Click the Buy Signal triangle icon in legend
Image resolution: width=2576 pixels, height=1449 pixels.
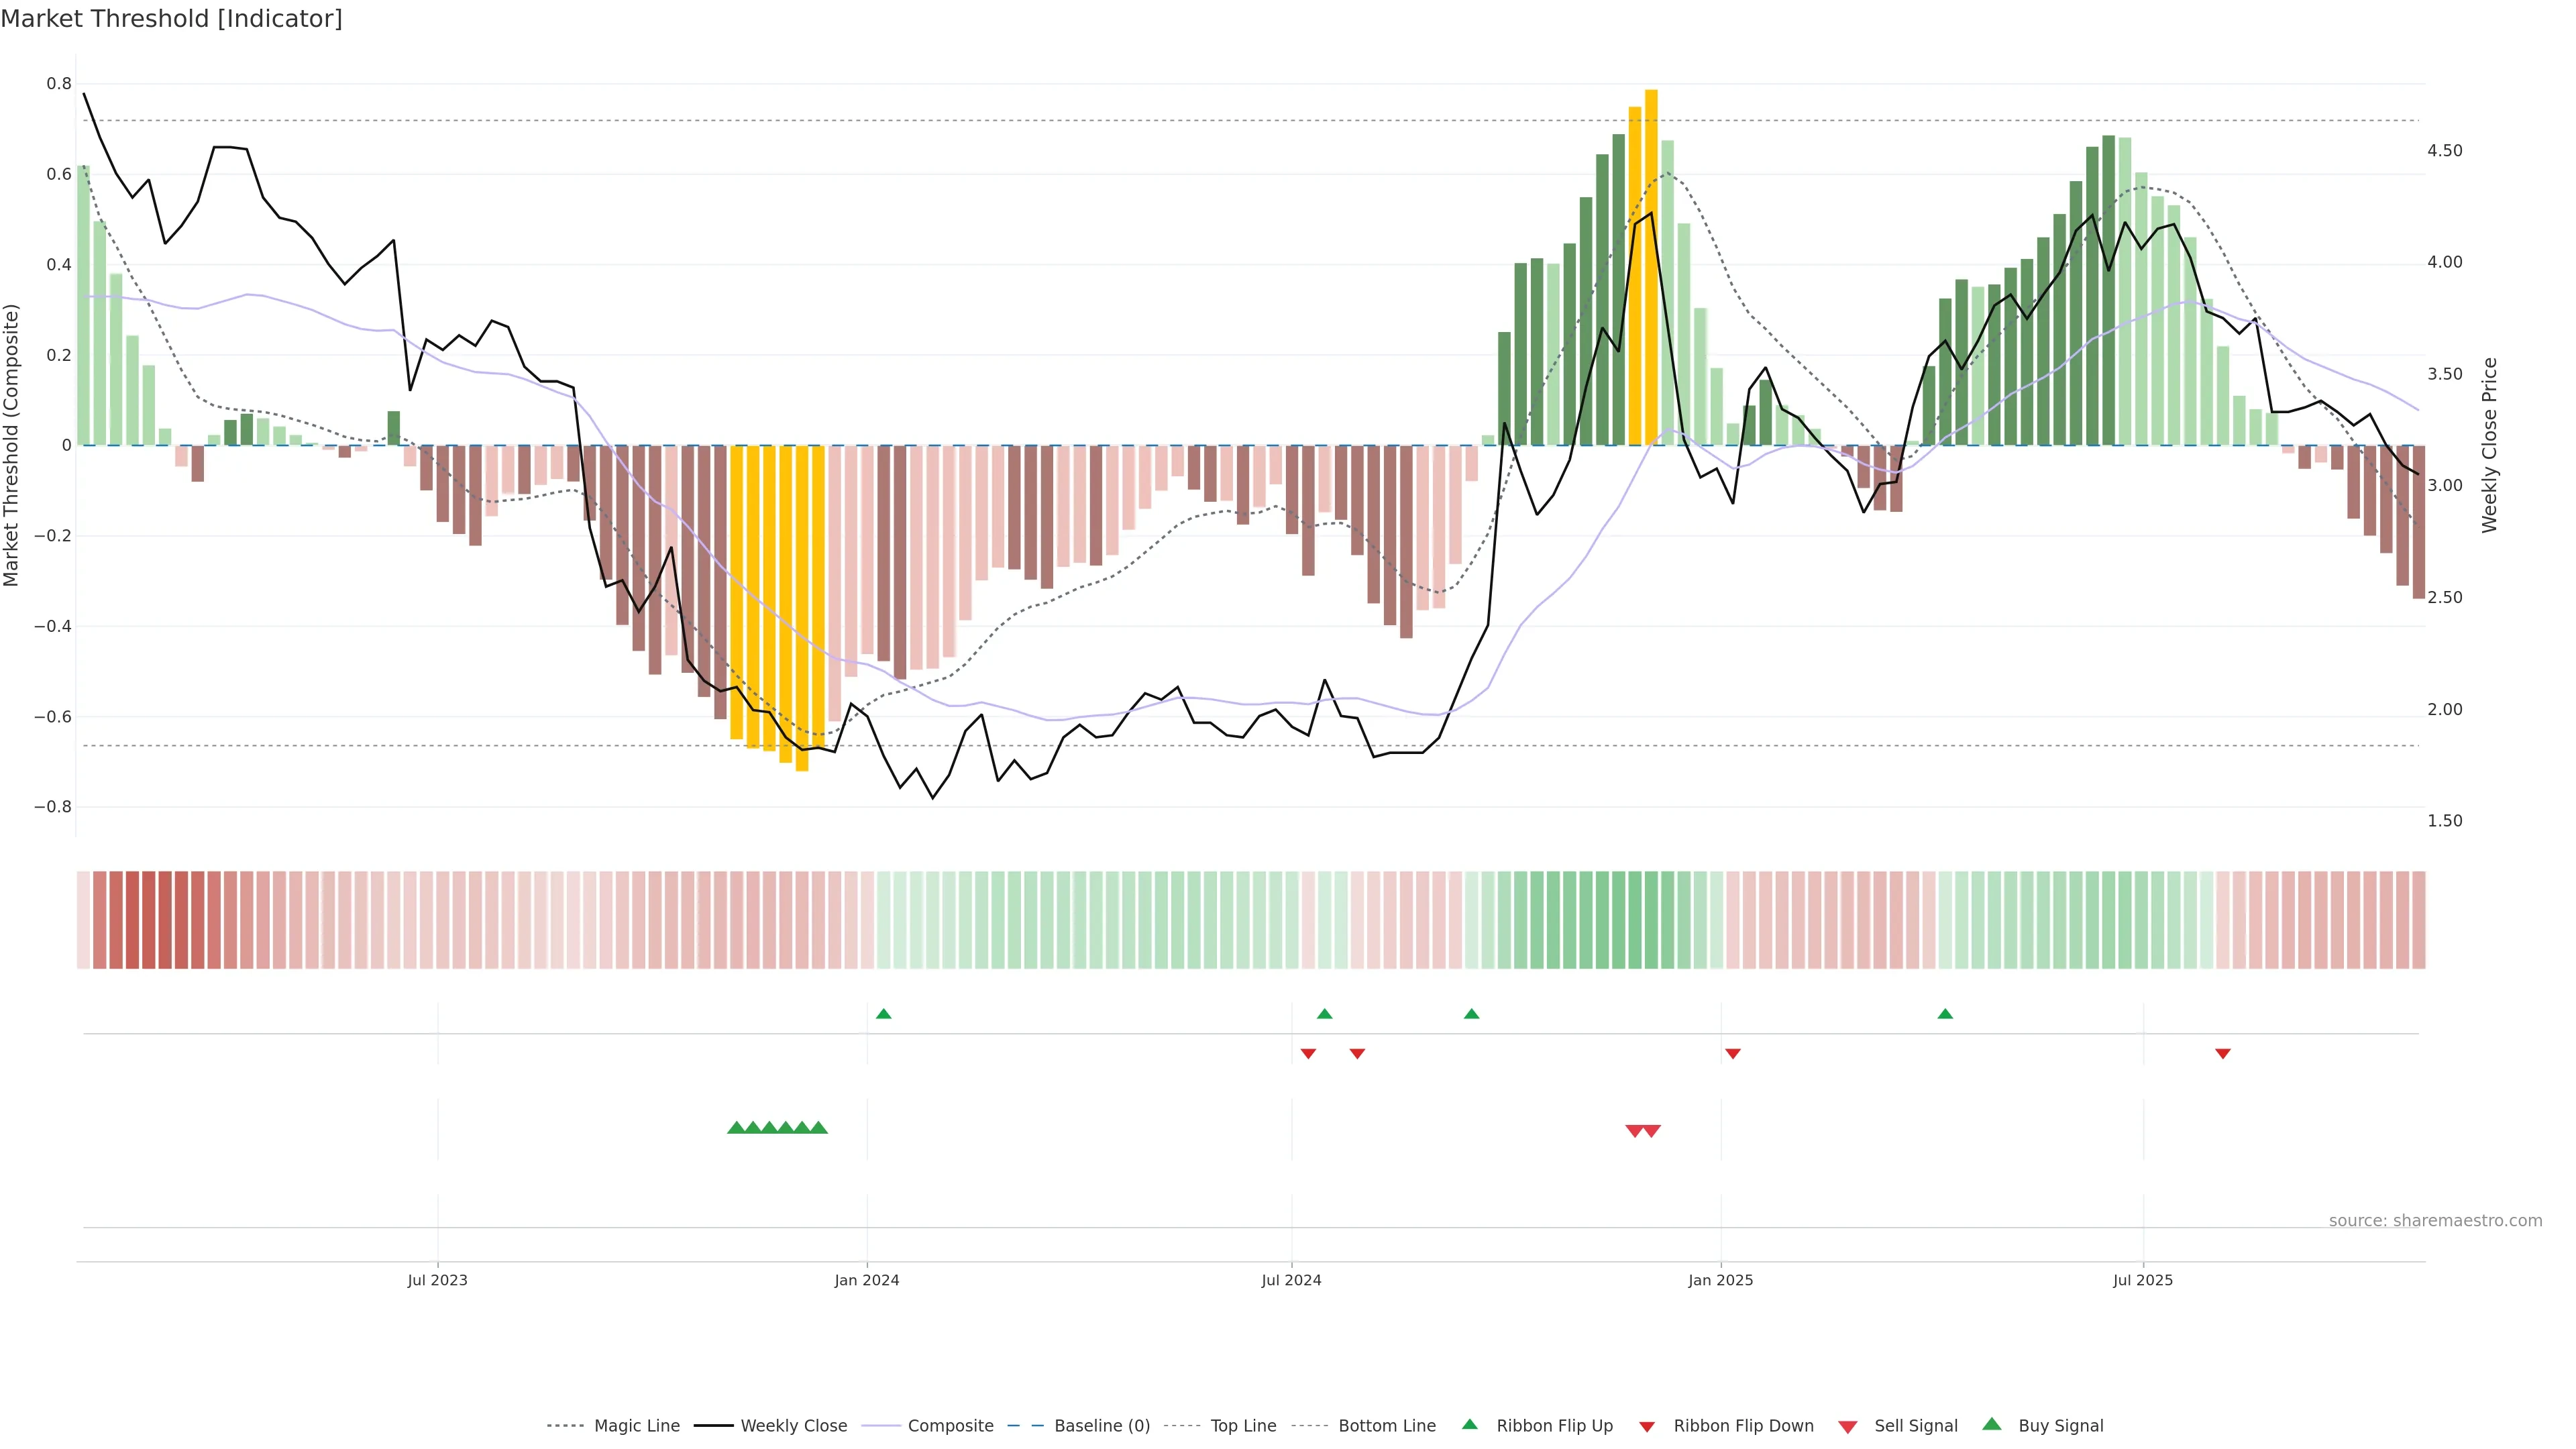(1992, 1424)
